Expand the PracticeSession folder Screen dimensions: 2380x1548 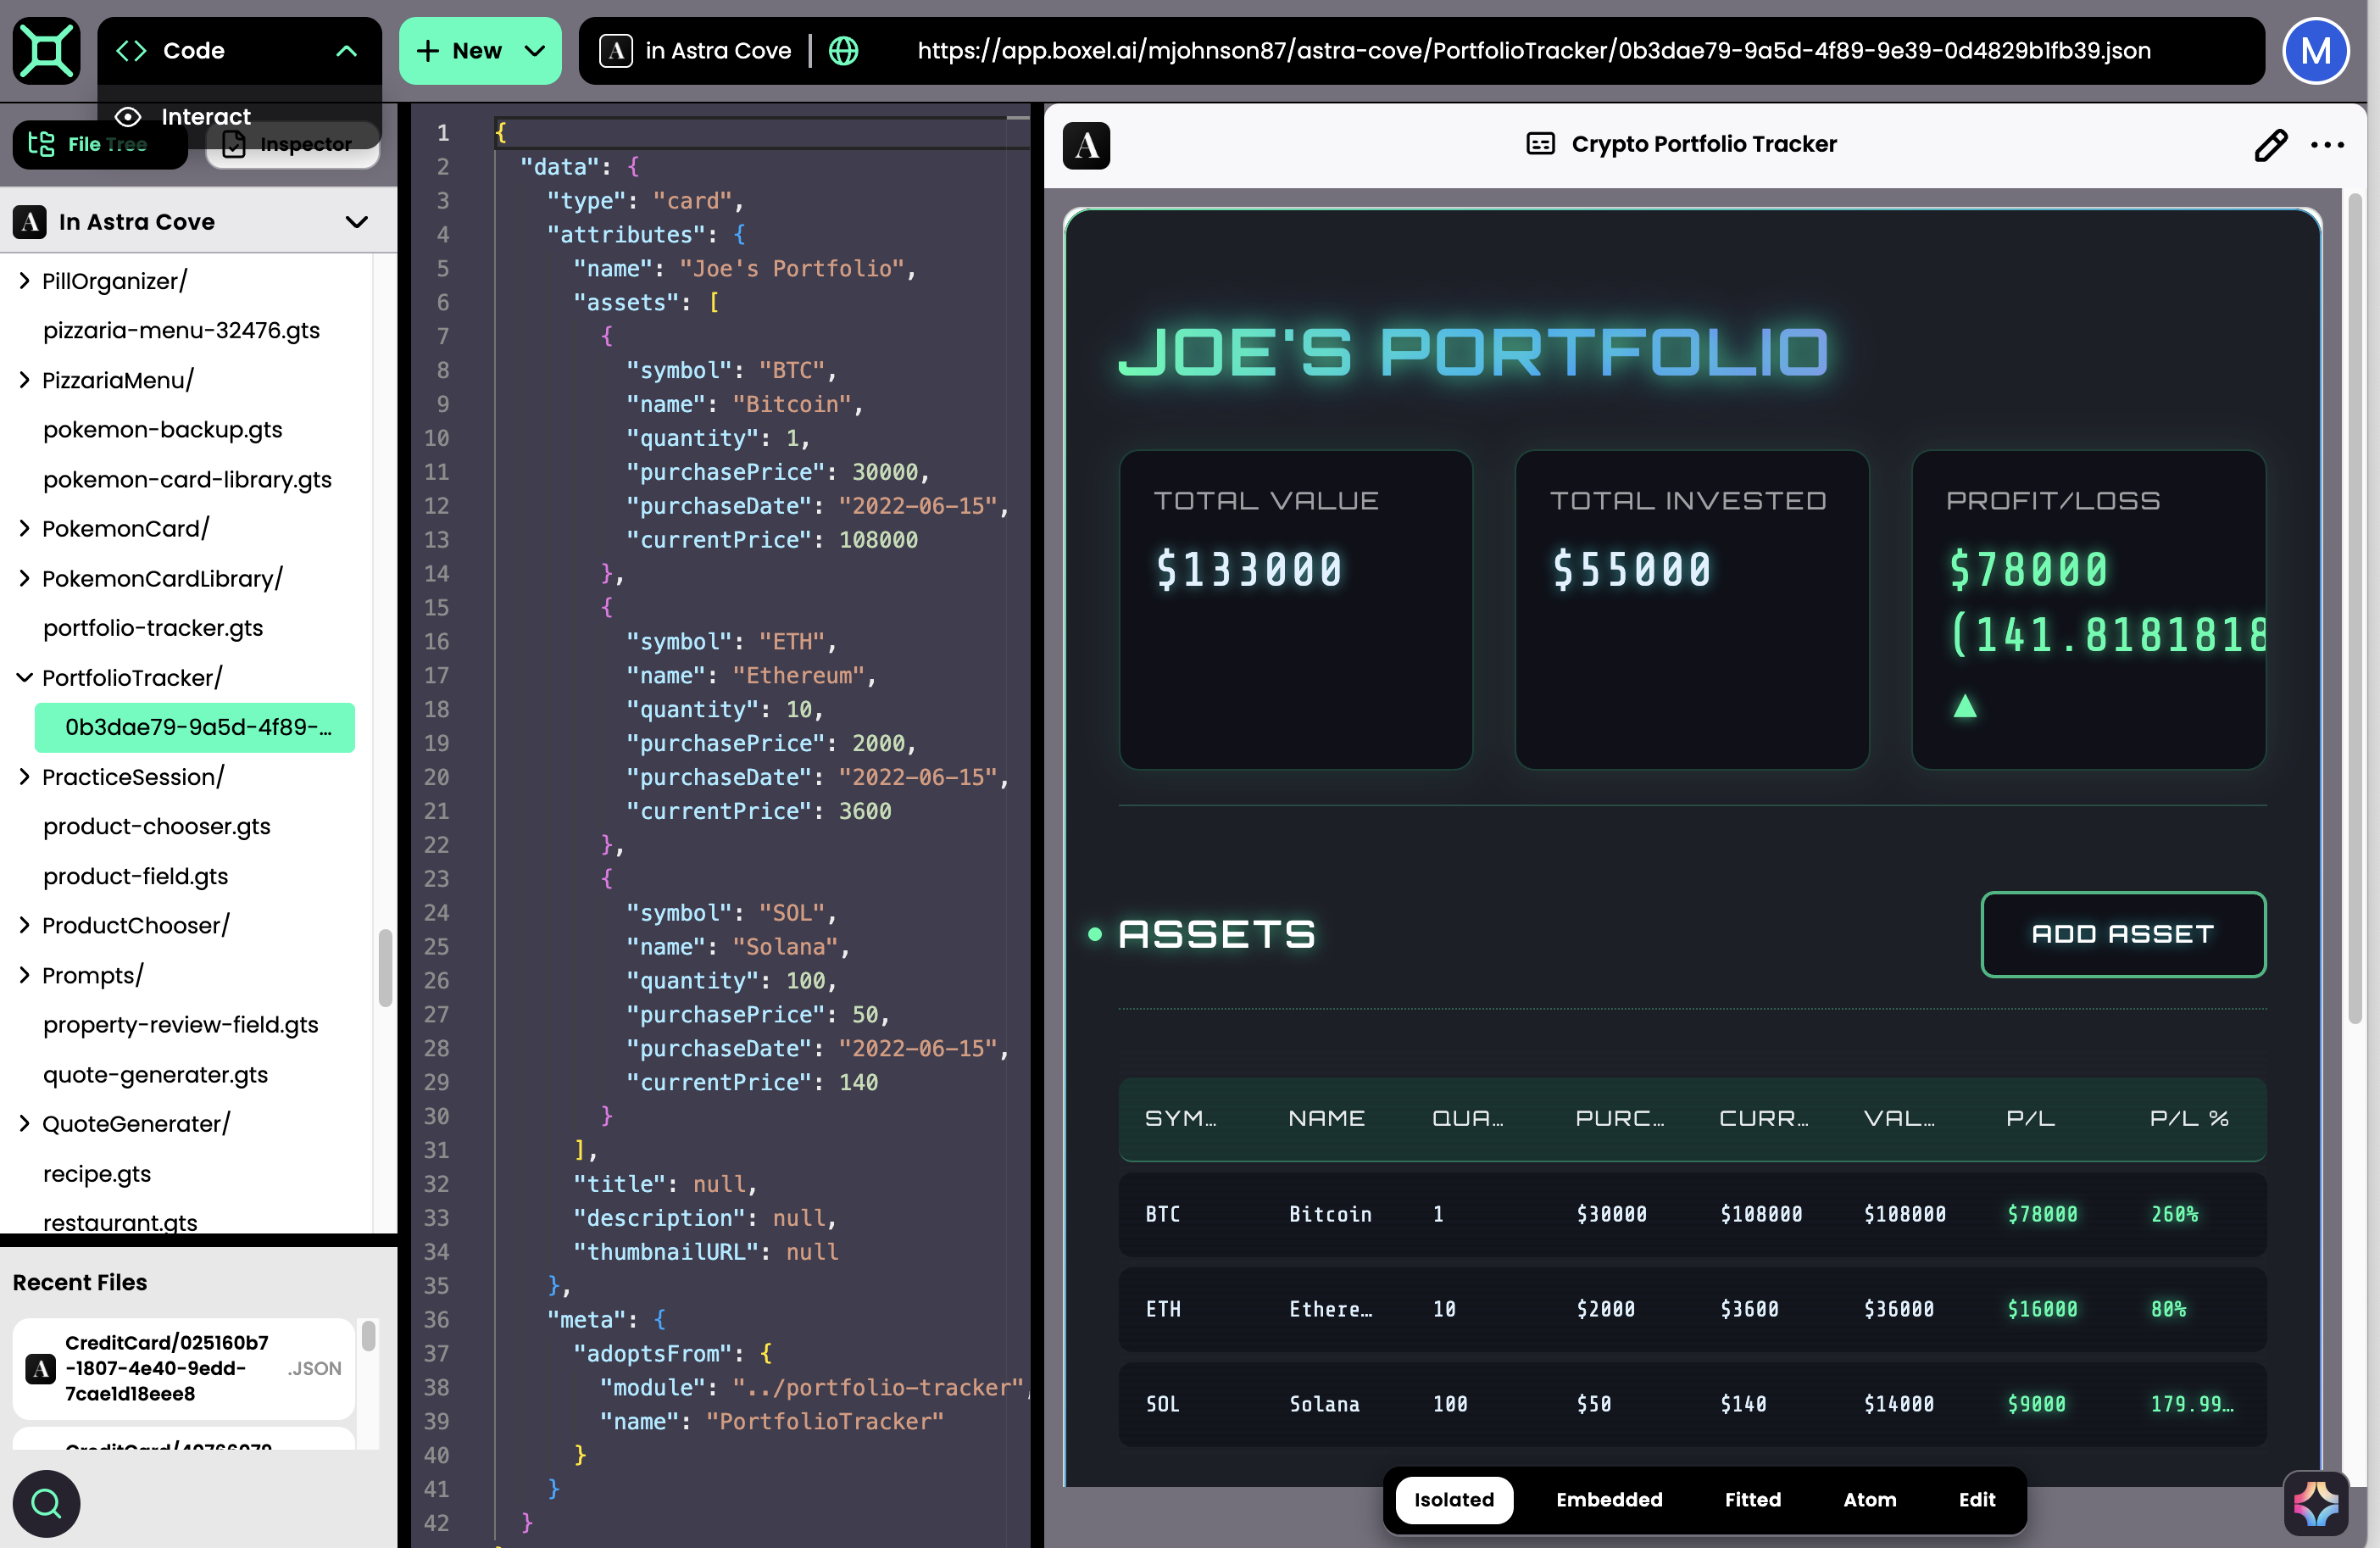pos(24,776)
